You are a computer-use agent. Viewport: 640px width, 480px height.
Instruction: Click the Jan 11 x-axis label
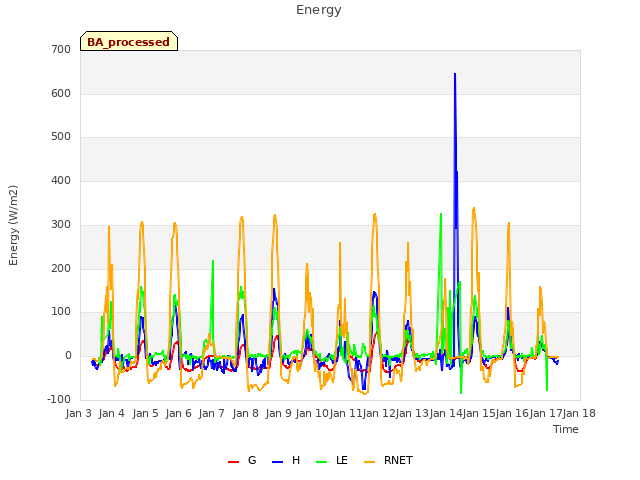point(345,413)
